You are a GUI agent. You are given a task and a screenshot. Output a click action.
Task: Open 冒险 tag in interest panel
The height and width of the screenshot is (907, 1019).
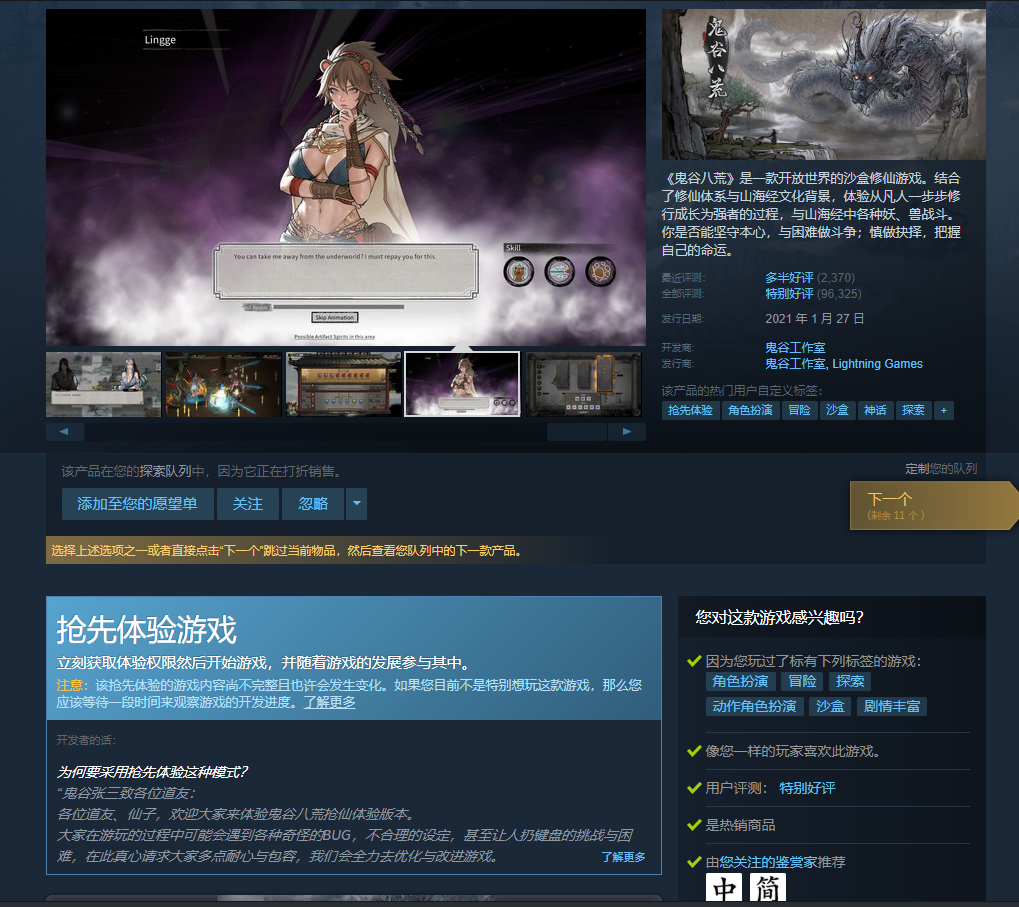click(802, 682)
